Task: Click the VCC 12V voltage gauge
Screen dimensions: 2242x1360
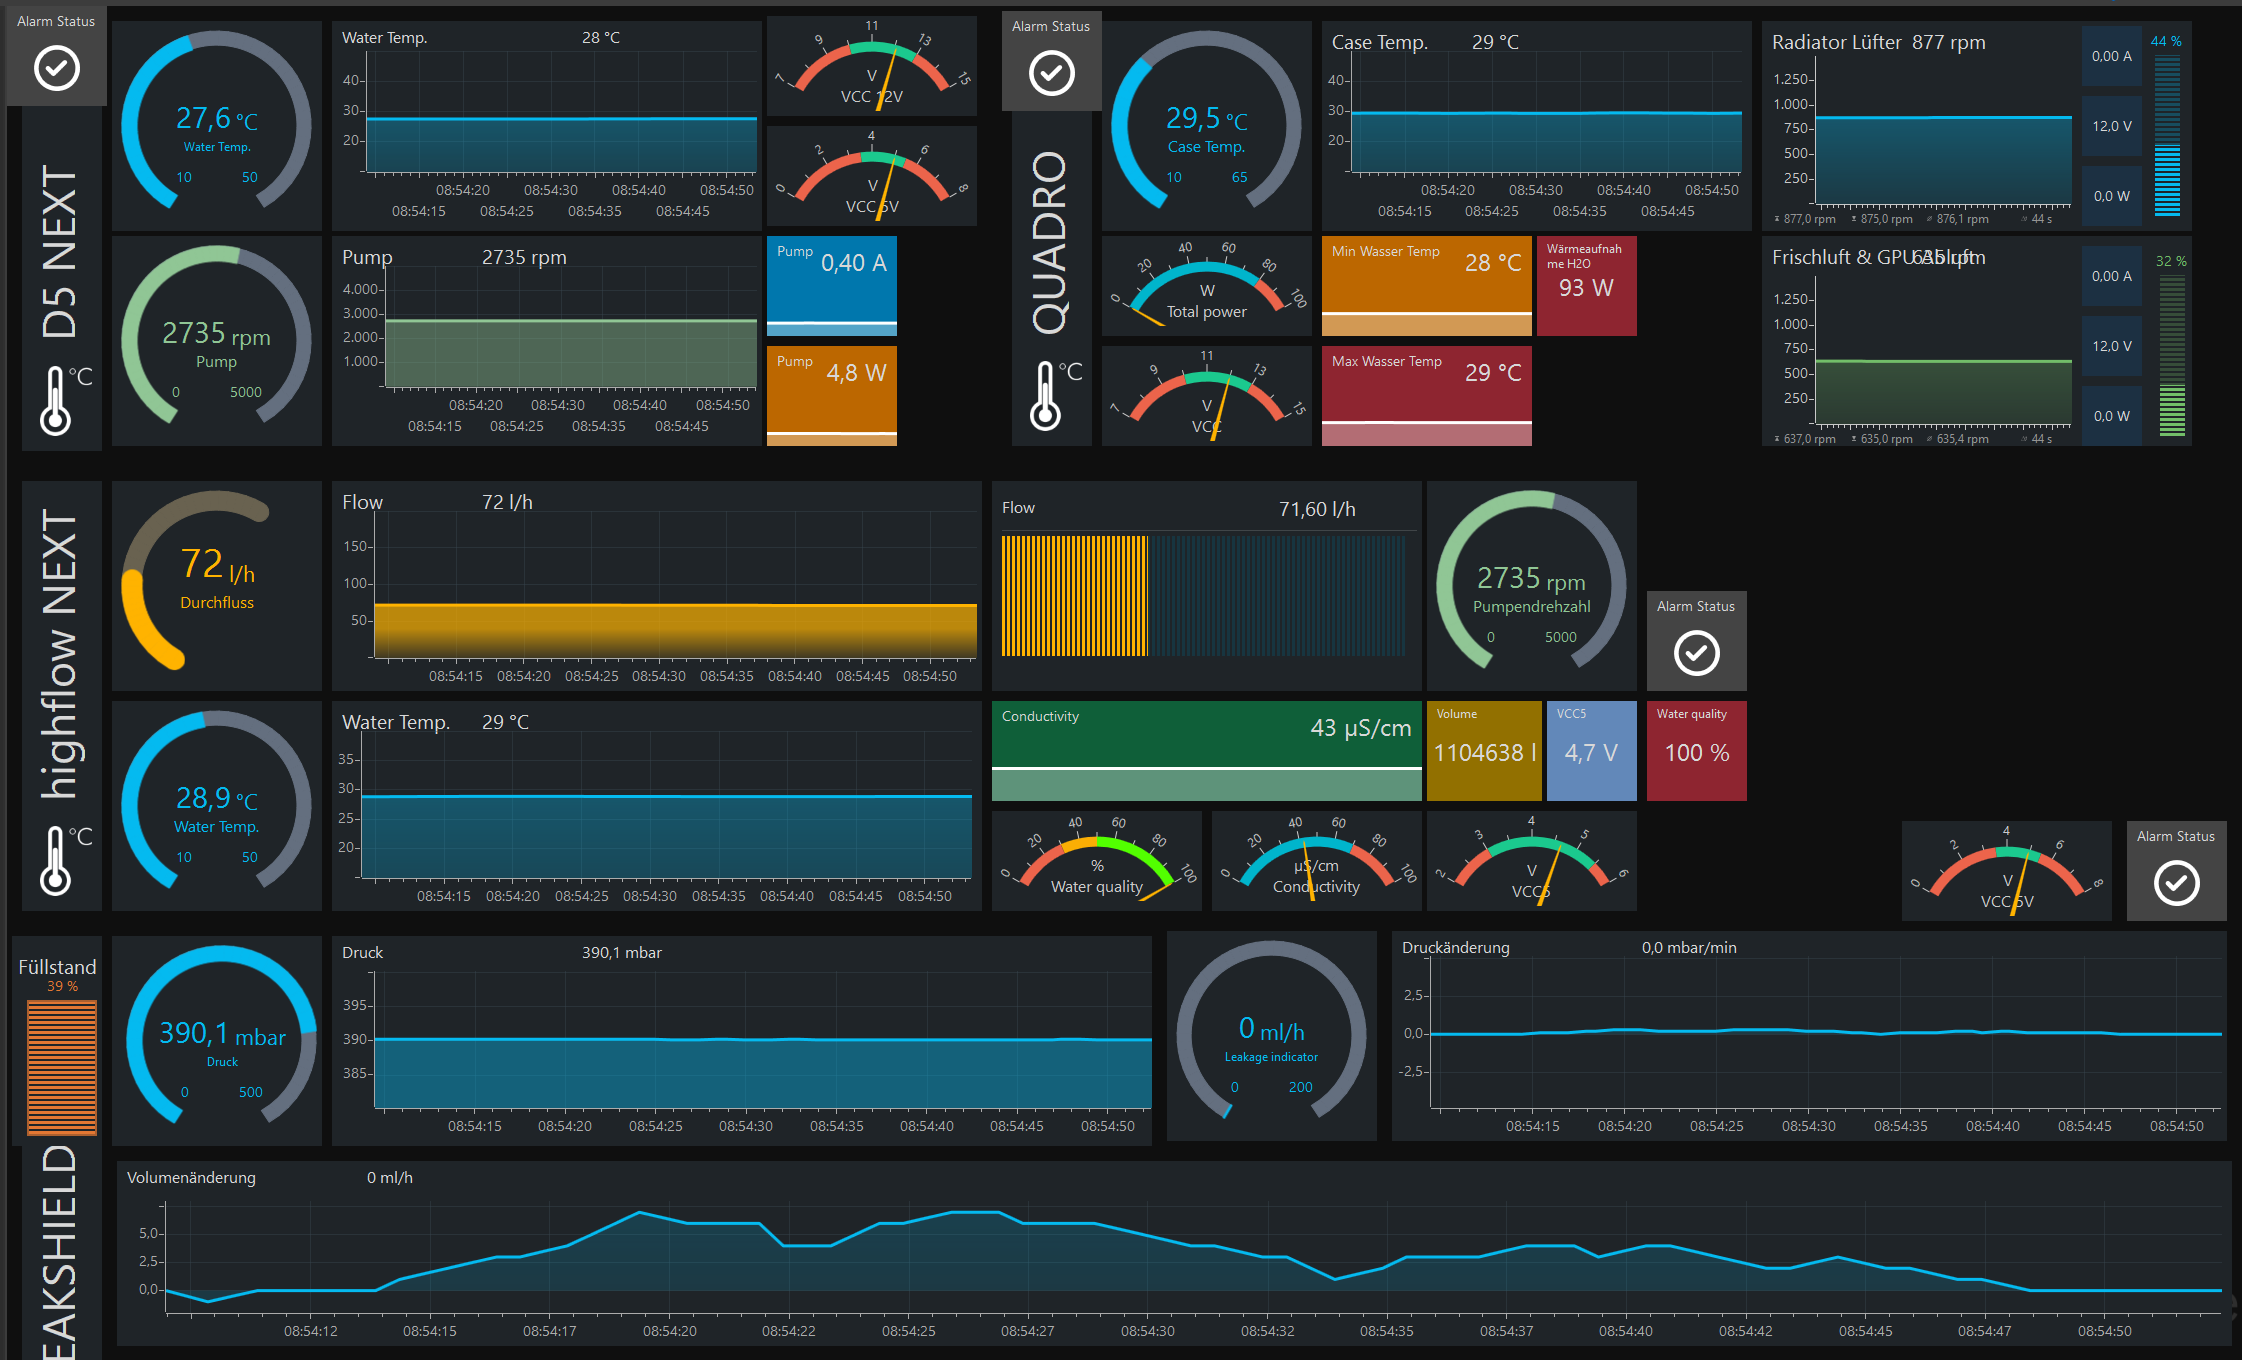Action: tap(871, 66)
